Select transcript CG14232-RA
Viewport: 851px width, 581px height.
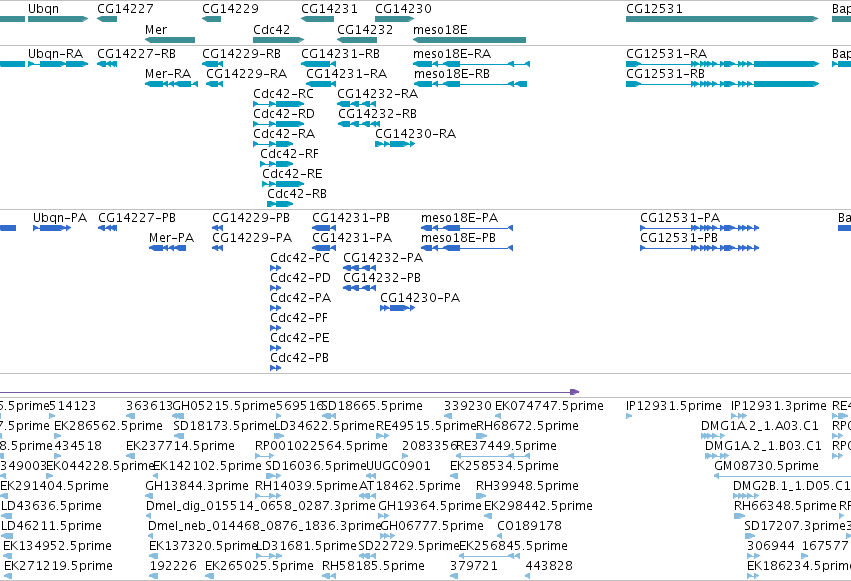(x=377, y=94)
